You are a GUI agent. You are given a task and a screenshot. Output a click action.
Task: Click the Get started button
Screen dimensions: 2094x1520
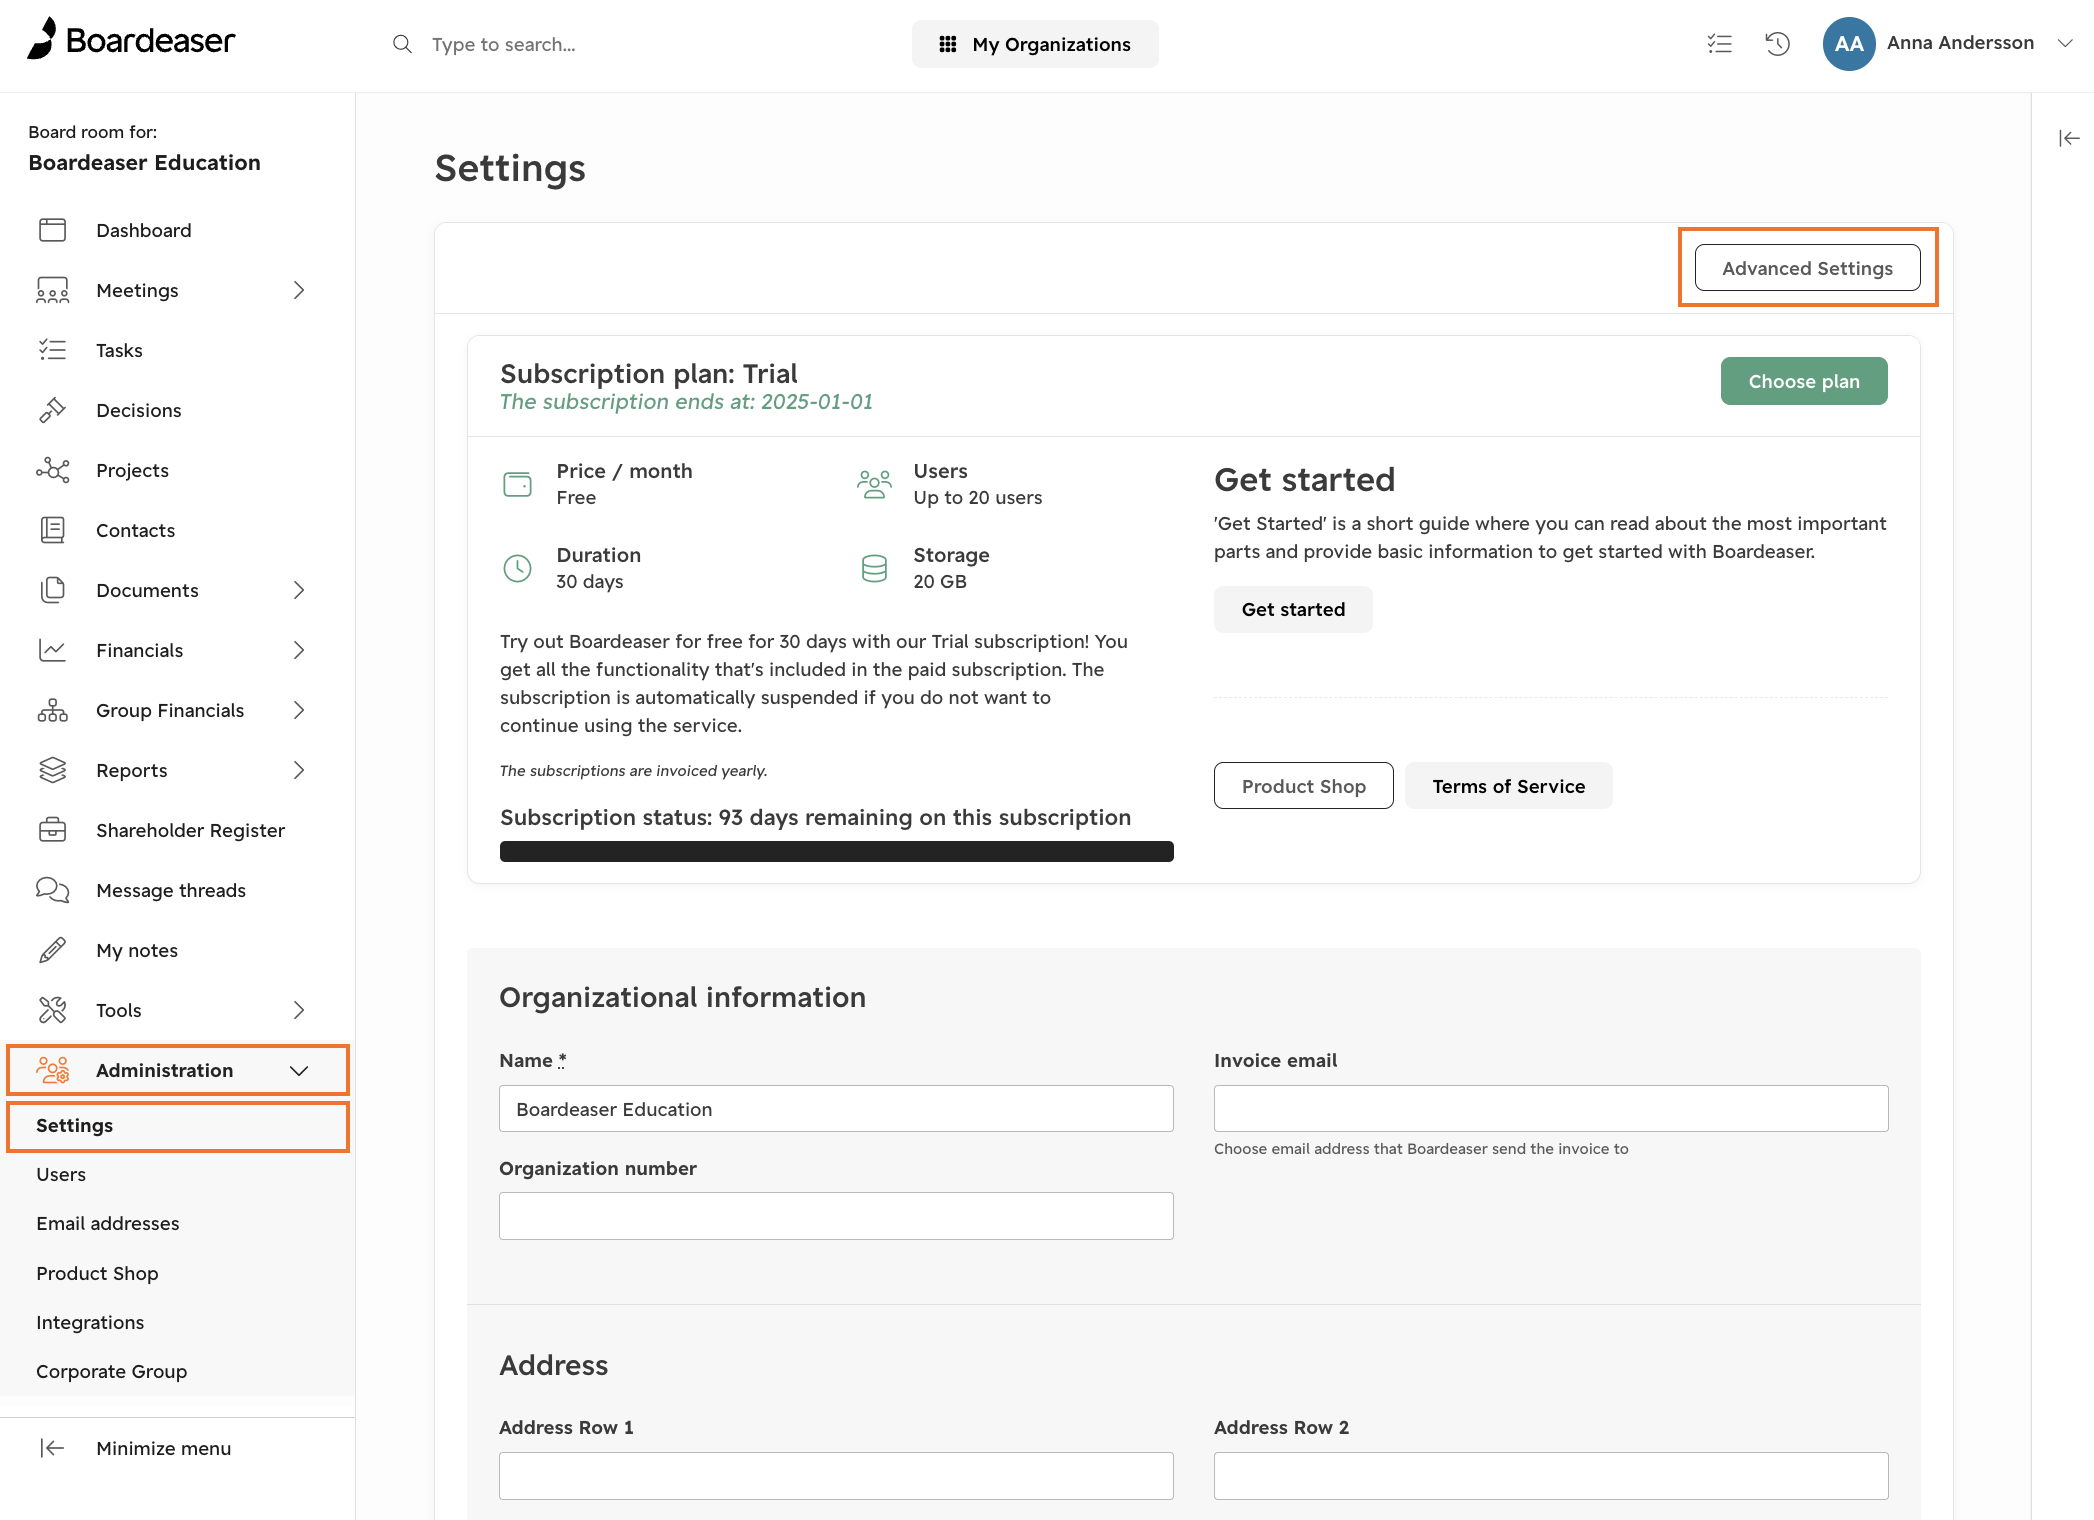pos(1293,609)
